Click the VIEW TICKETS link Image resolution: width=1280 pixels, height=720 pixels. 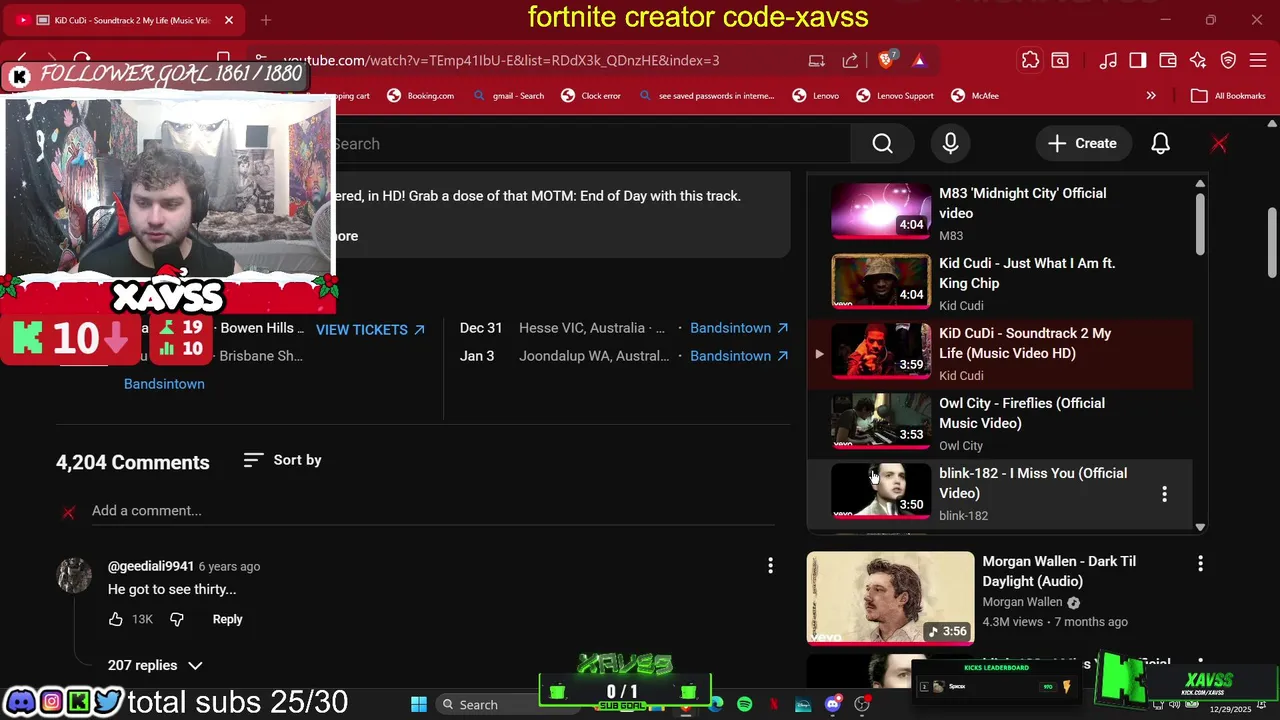point(370,329)
